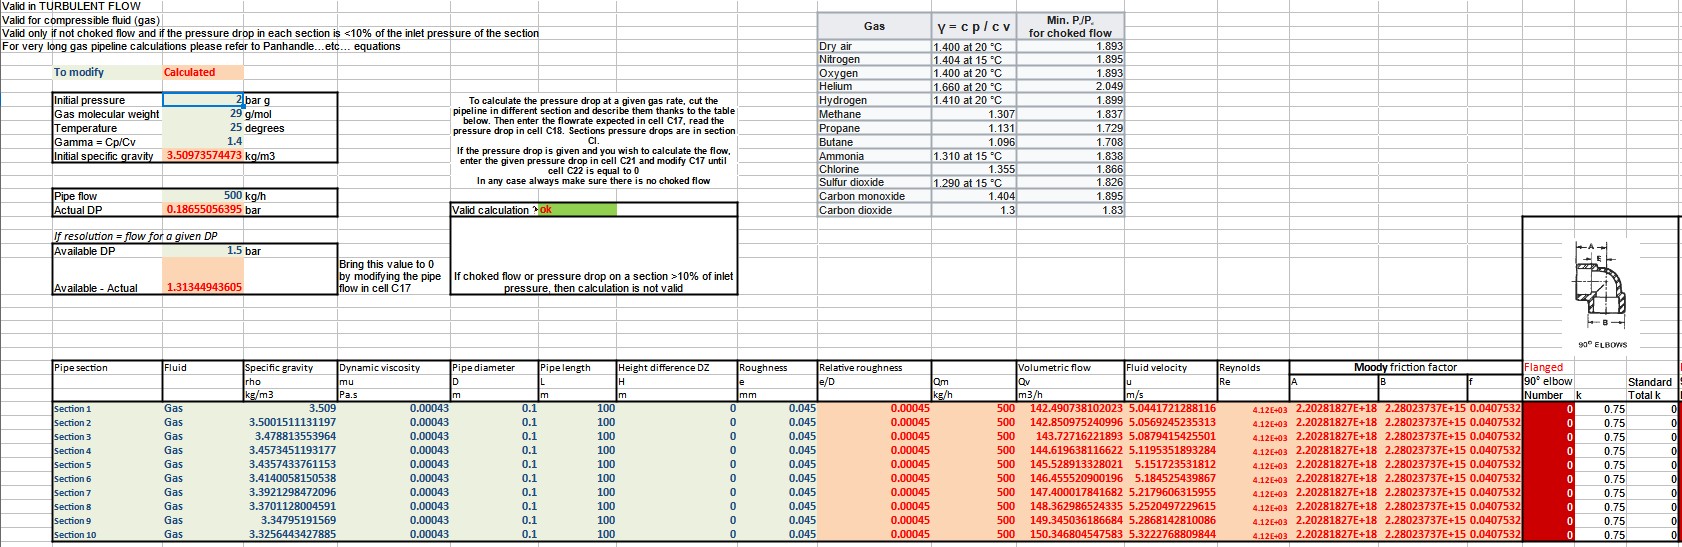Click the Moody friction factor column header
The image size is (1682, 547).
pyautogui.click(x=1404, y=368)
